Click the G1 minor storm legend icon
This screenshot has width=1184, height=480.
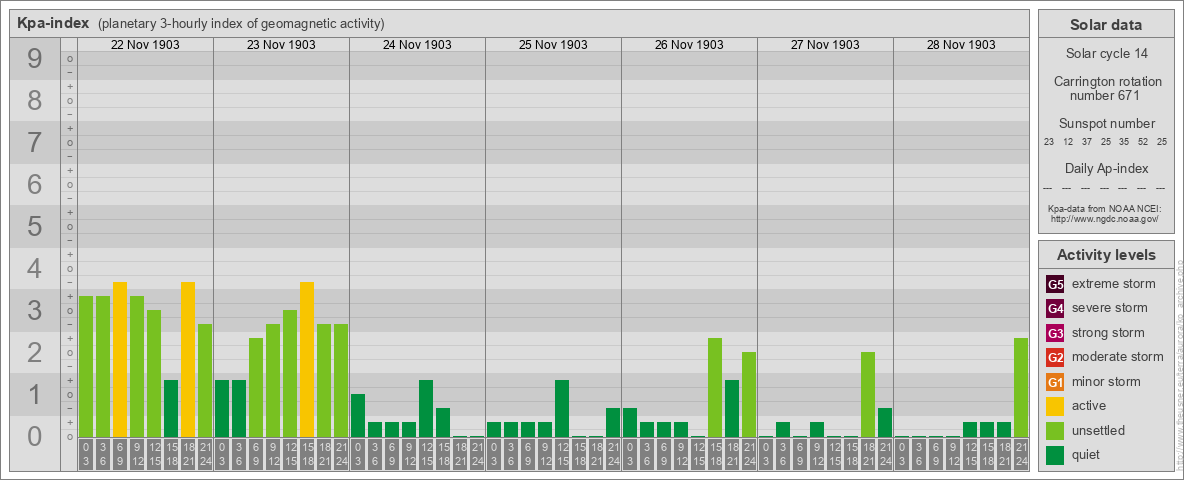click(x=1055, y=382)
